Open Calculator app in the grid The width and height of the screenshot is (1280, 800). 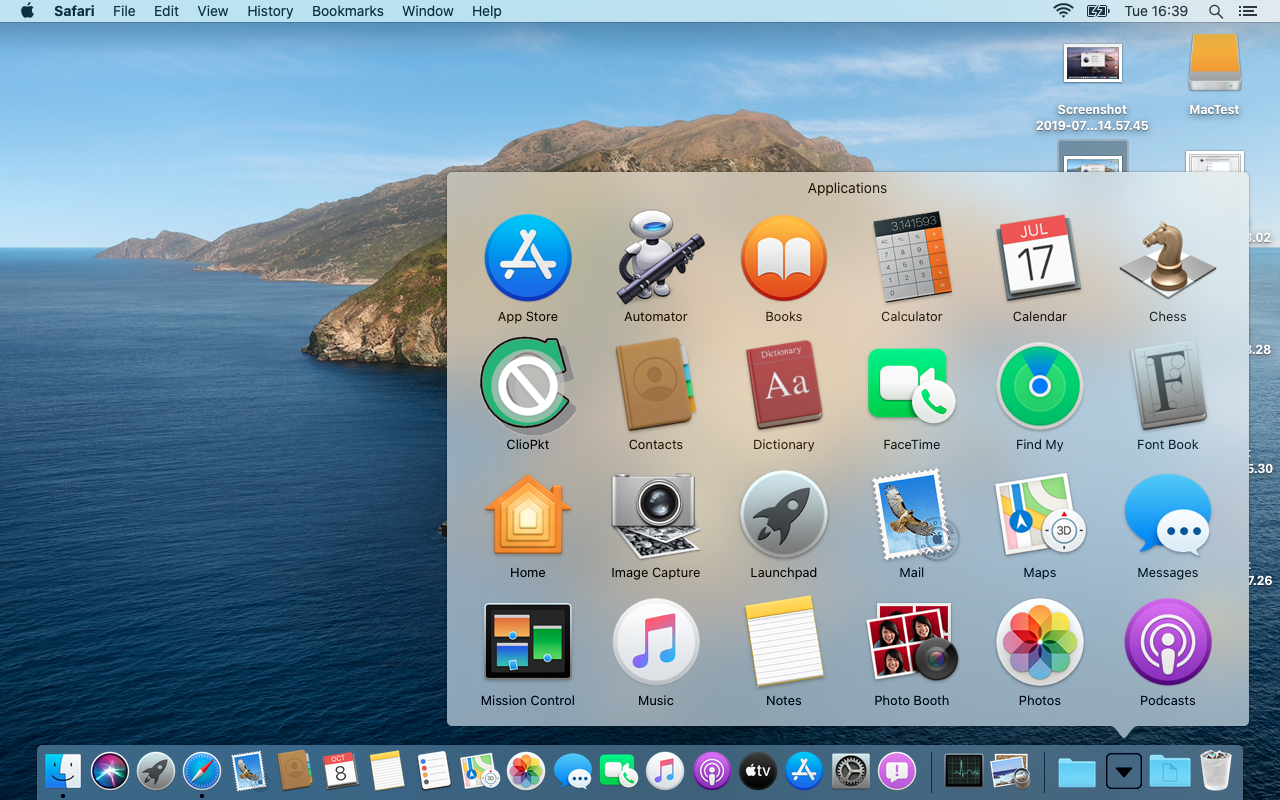912,258
